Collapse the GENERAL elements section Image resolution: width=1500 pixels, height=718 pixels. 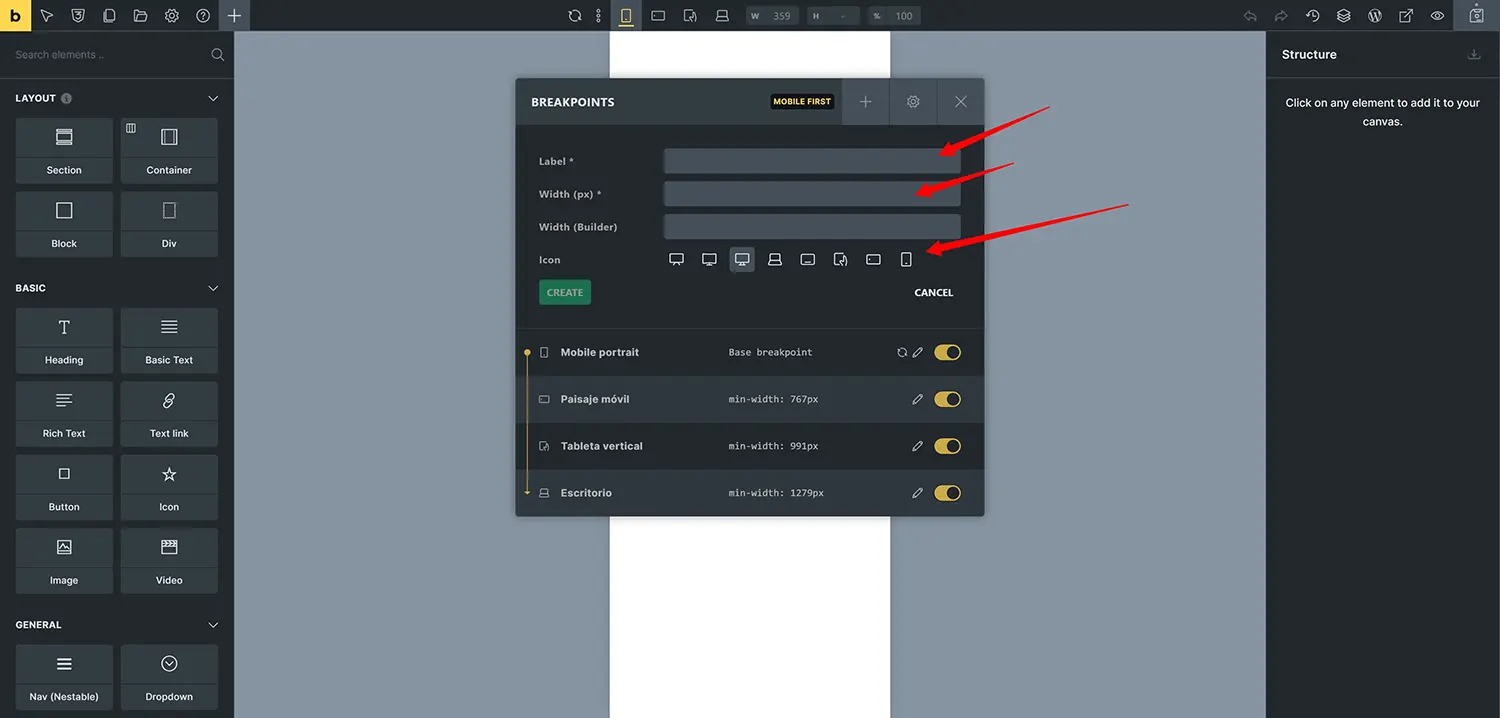(x=212, y=625)
